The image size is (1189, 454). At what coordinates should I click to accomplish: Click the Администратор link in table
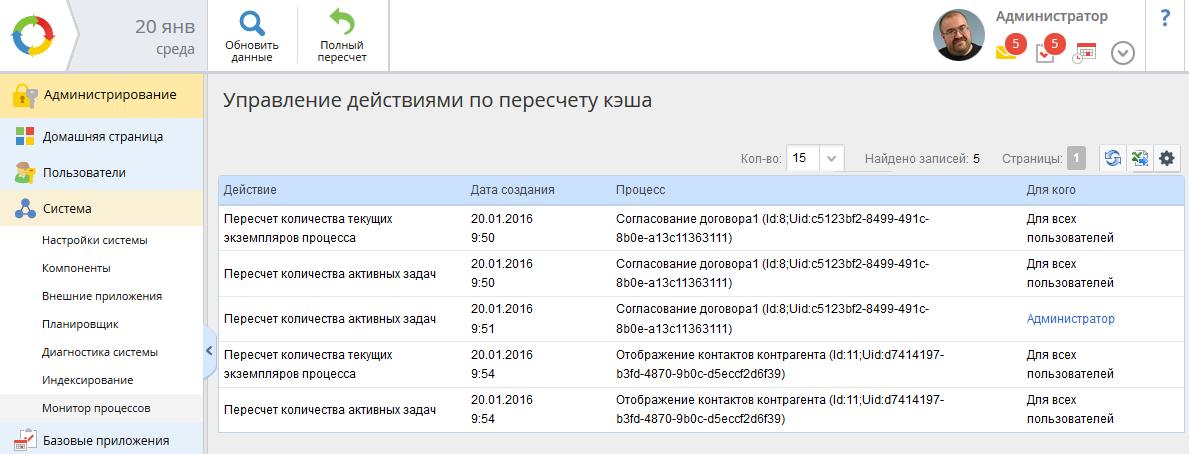click(x=1071, y=319)
